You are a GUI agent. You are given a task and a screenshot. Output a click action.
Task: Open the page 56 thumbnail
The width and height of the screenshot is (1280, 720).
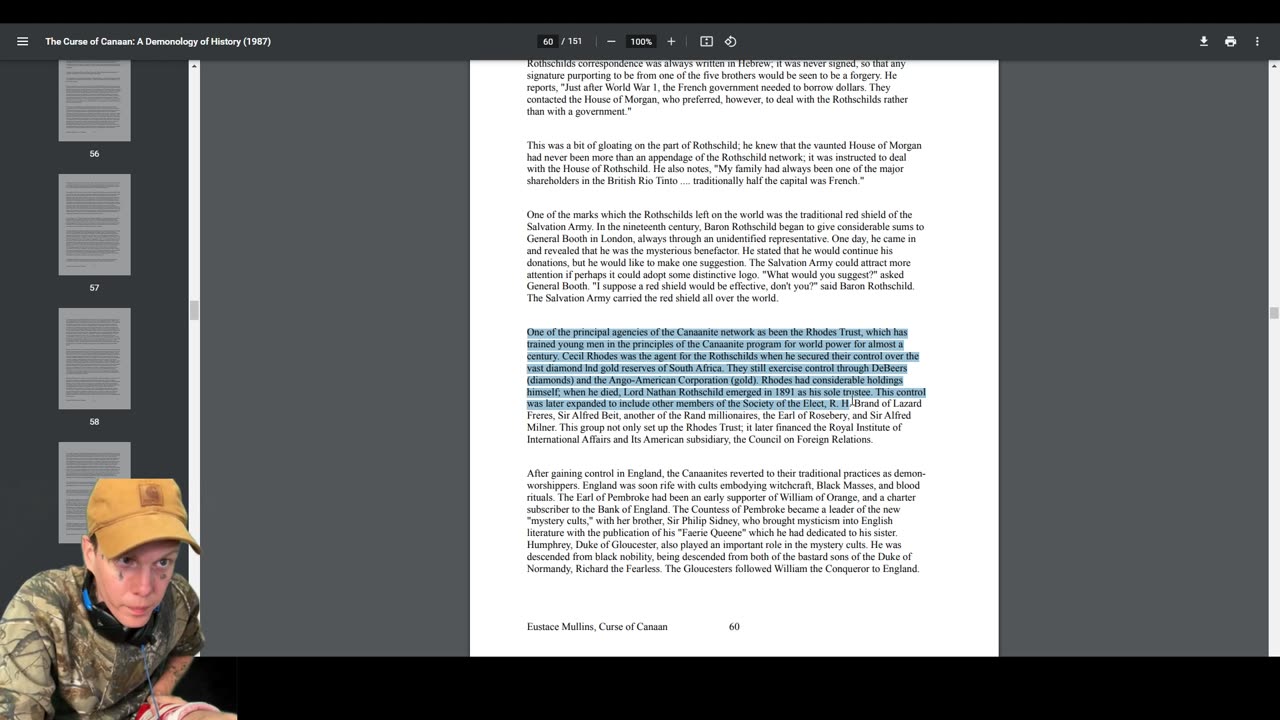94,100
